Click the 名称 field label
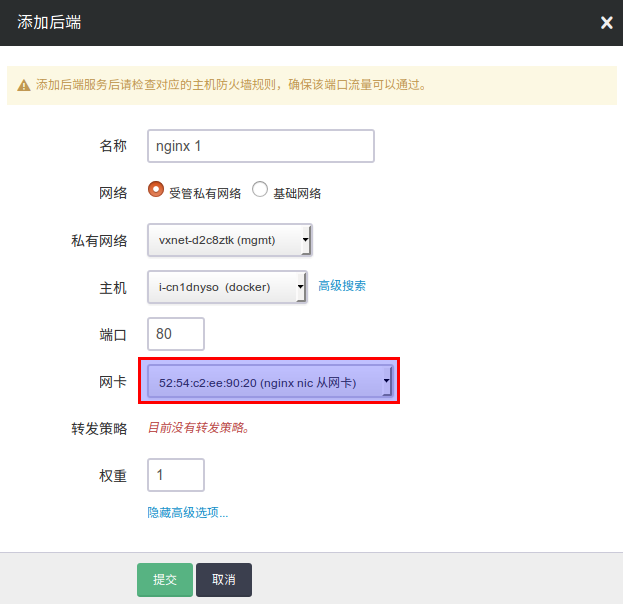Viewport: 623px width, 604px height. pyautogui.click(x=113, y=146)
